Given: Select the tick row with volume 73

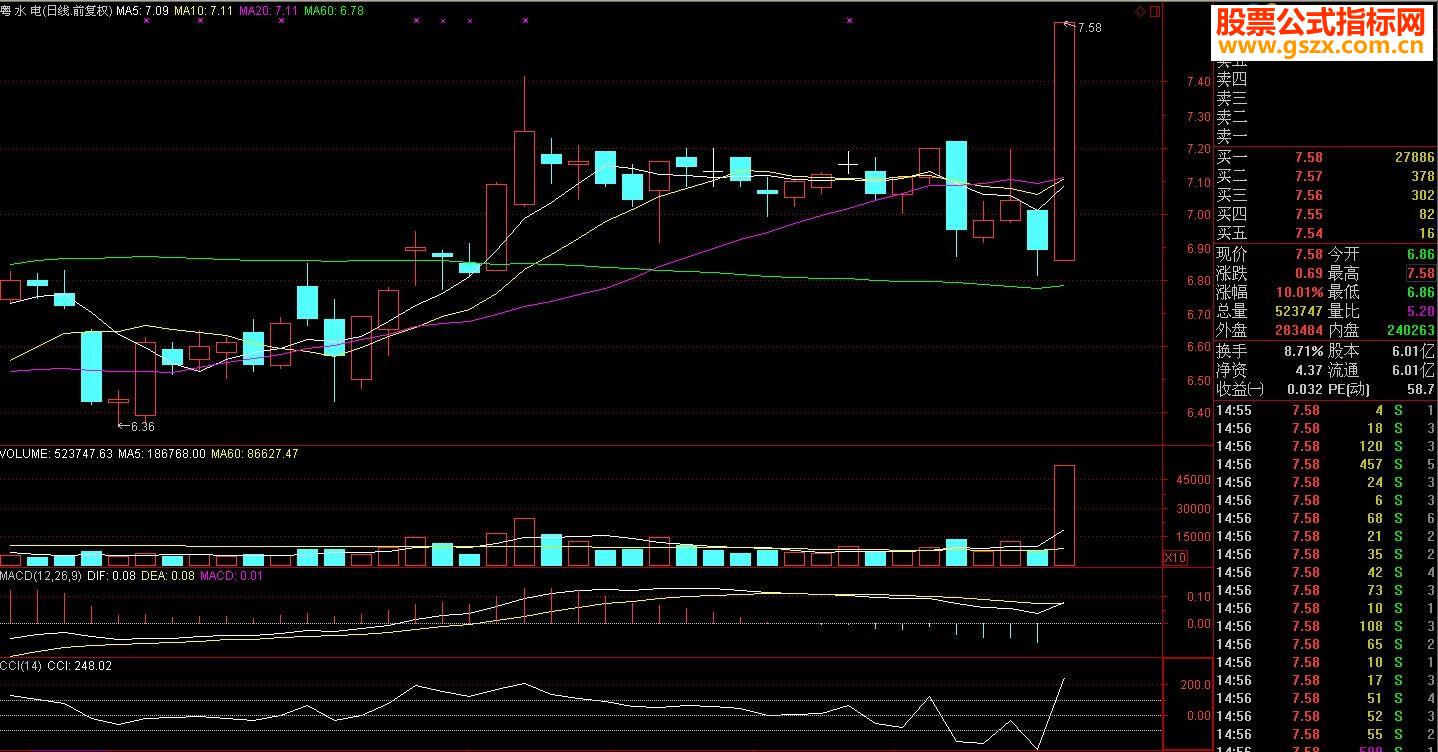Looking at the screenshot, I should coord(1325,591).
